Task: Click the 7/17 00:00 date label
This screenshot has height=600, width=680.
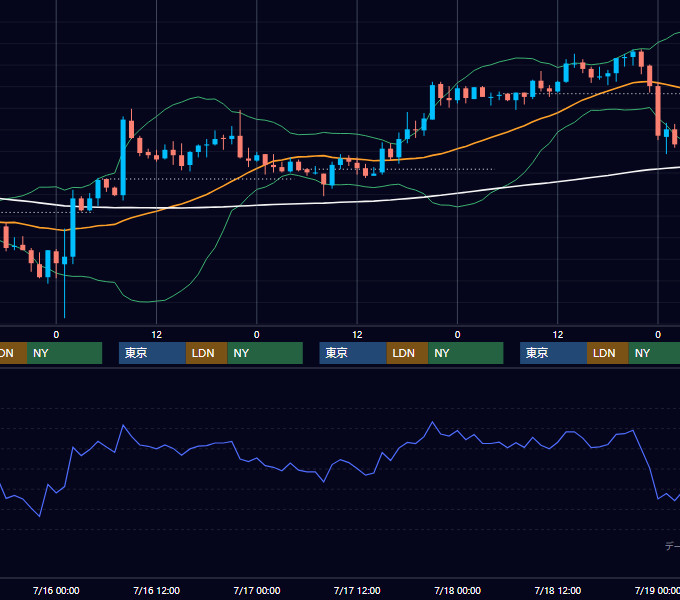Action: (x=257, y=590)
